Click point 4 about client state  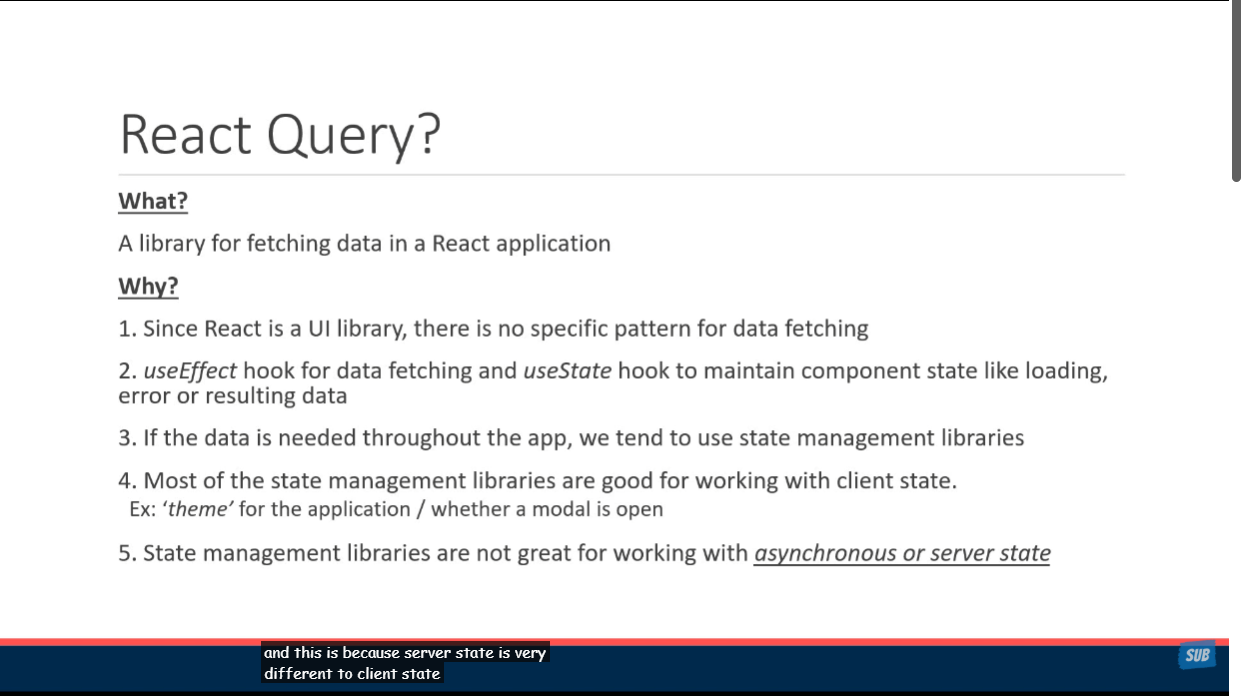(537, 481)
